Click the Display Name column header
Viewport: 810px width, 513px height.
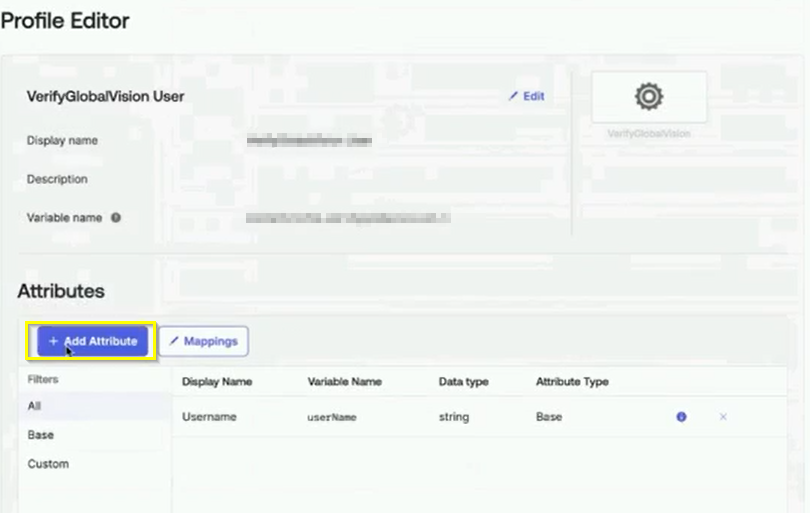point(217,382)
